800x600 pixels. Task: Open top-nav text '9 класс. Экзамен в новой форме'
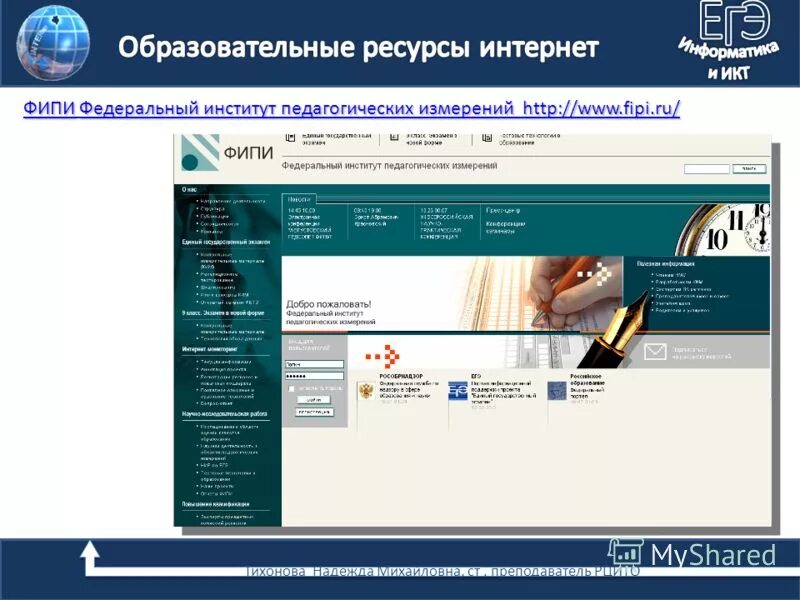click(x=432, y=139)
